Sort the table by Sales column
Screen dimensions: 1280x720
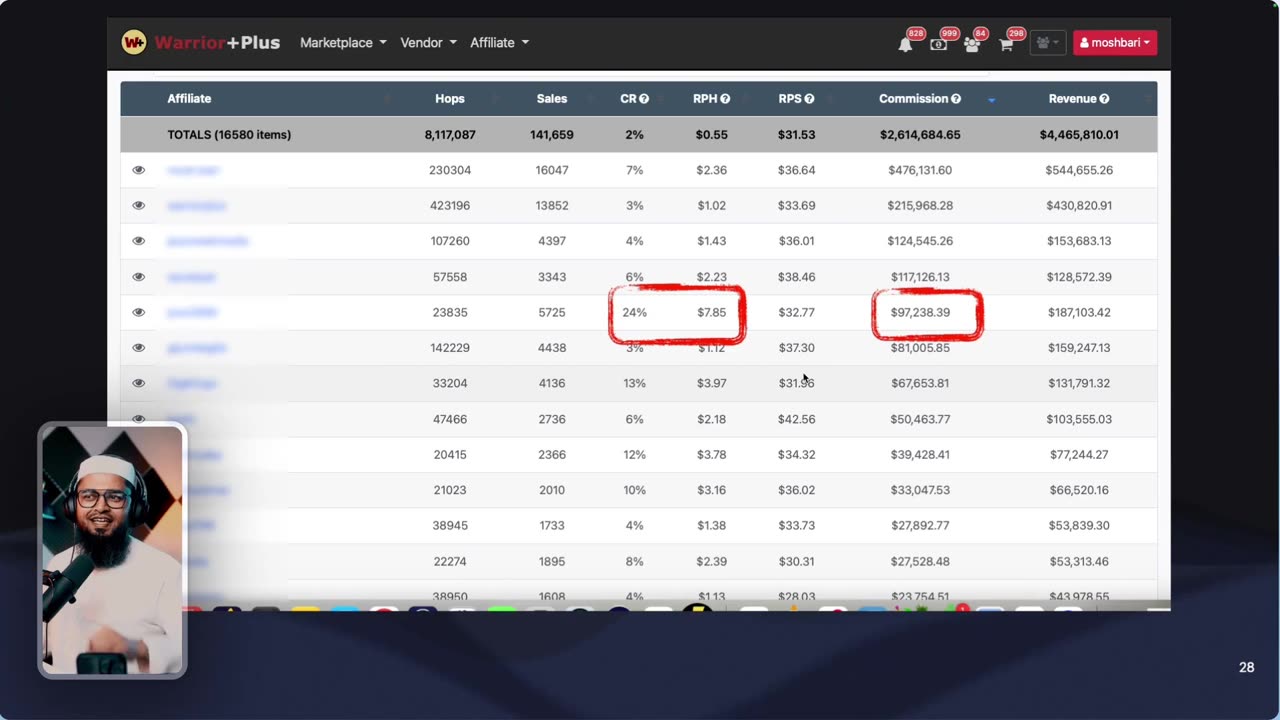coord(551,99)
